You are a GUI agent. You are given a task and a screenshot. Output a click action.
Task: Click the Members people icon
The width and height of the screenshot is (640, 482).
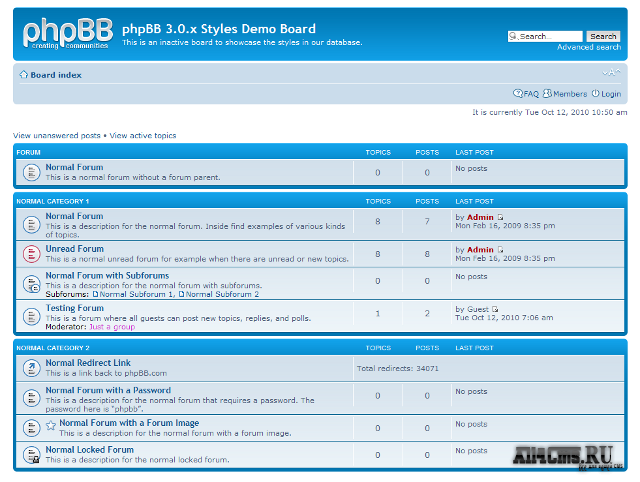[x=547, y=93]
